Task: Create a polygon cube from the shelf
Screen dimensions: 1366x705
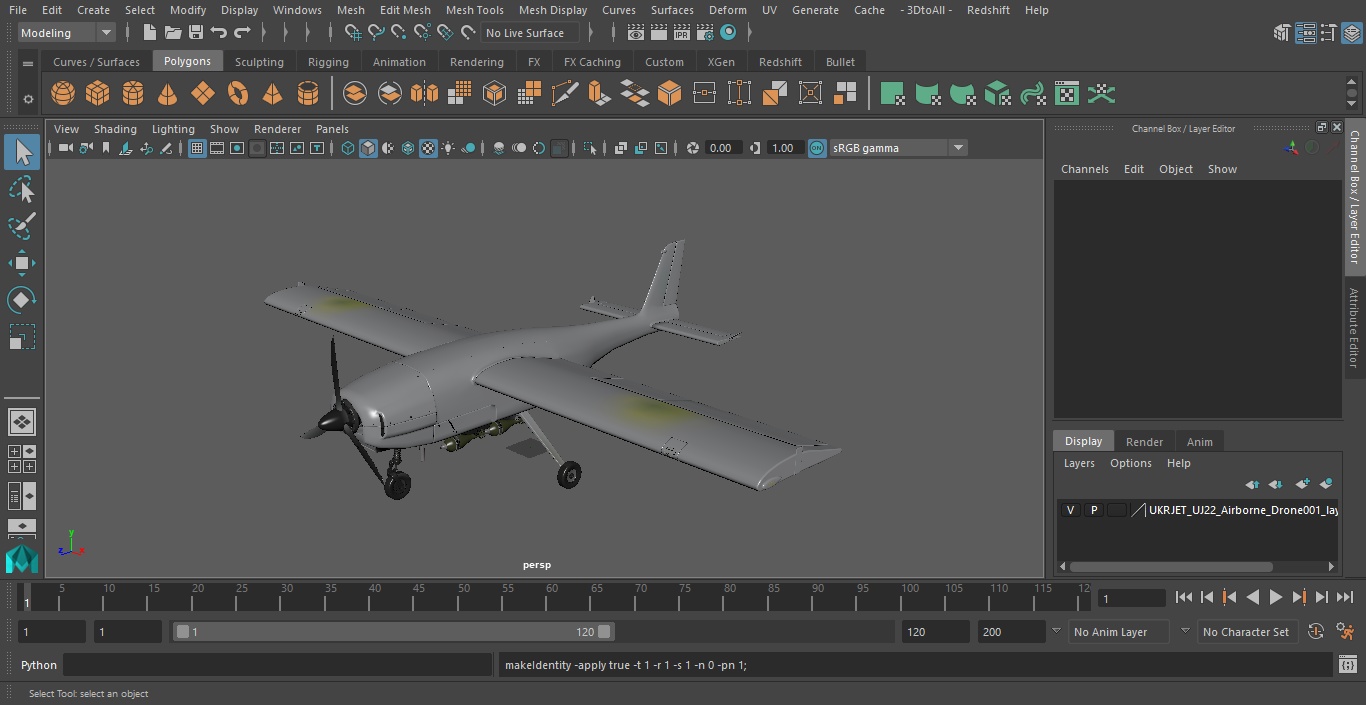Action: pyautogui.click(x=97, y=94)
